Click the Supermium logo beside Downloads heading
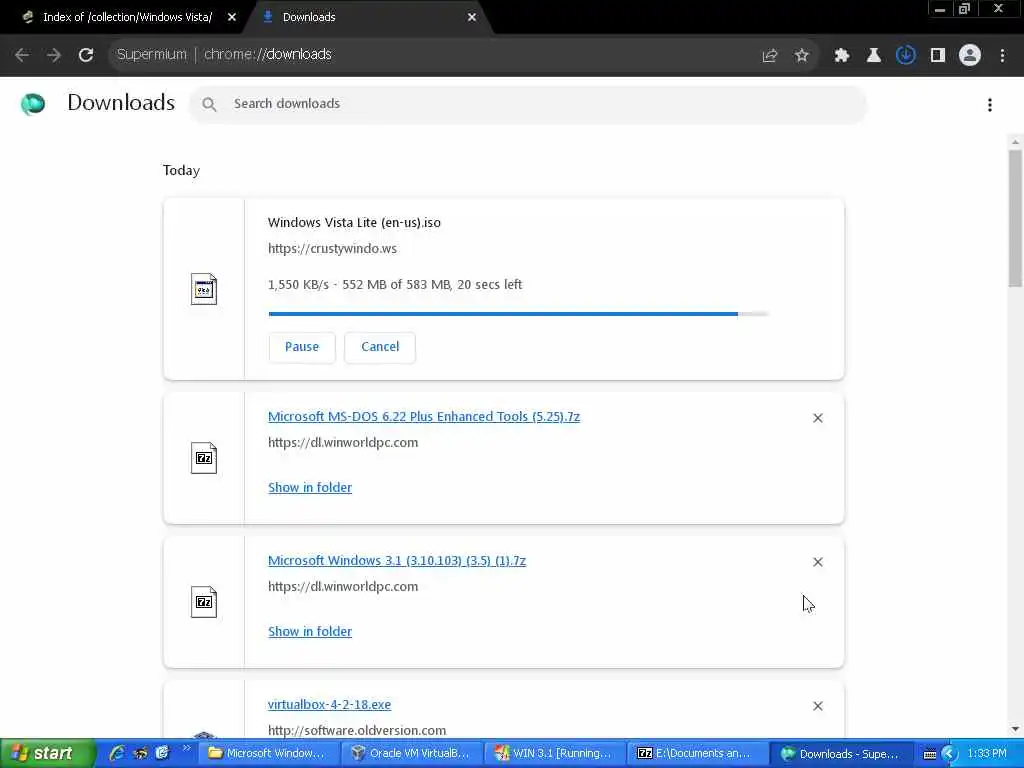 point(33,104)
